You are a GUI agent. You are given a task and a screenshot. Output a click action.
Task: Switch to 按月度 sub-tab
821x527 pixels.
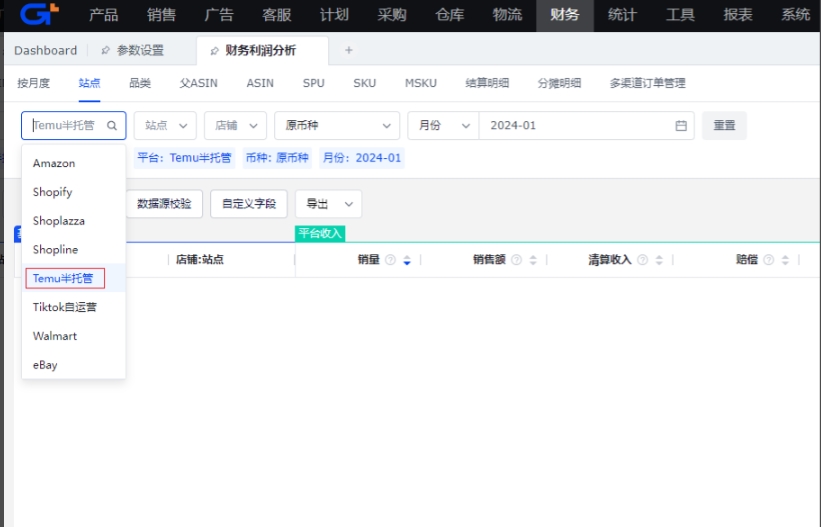(x=34, y=83)
